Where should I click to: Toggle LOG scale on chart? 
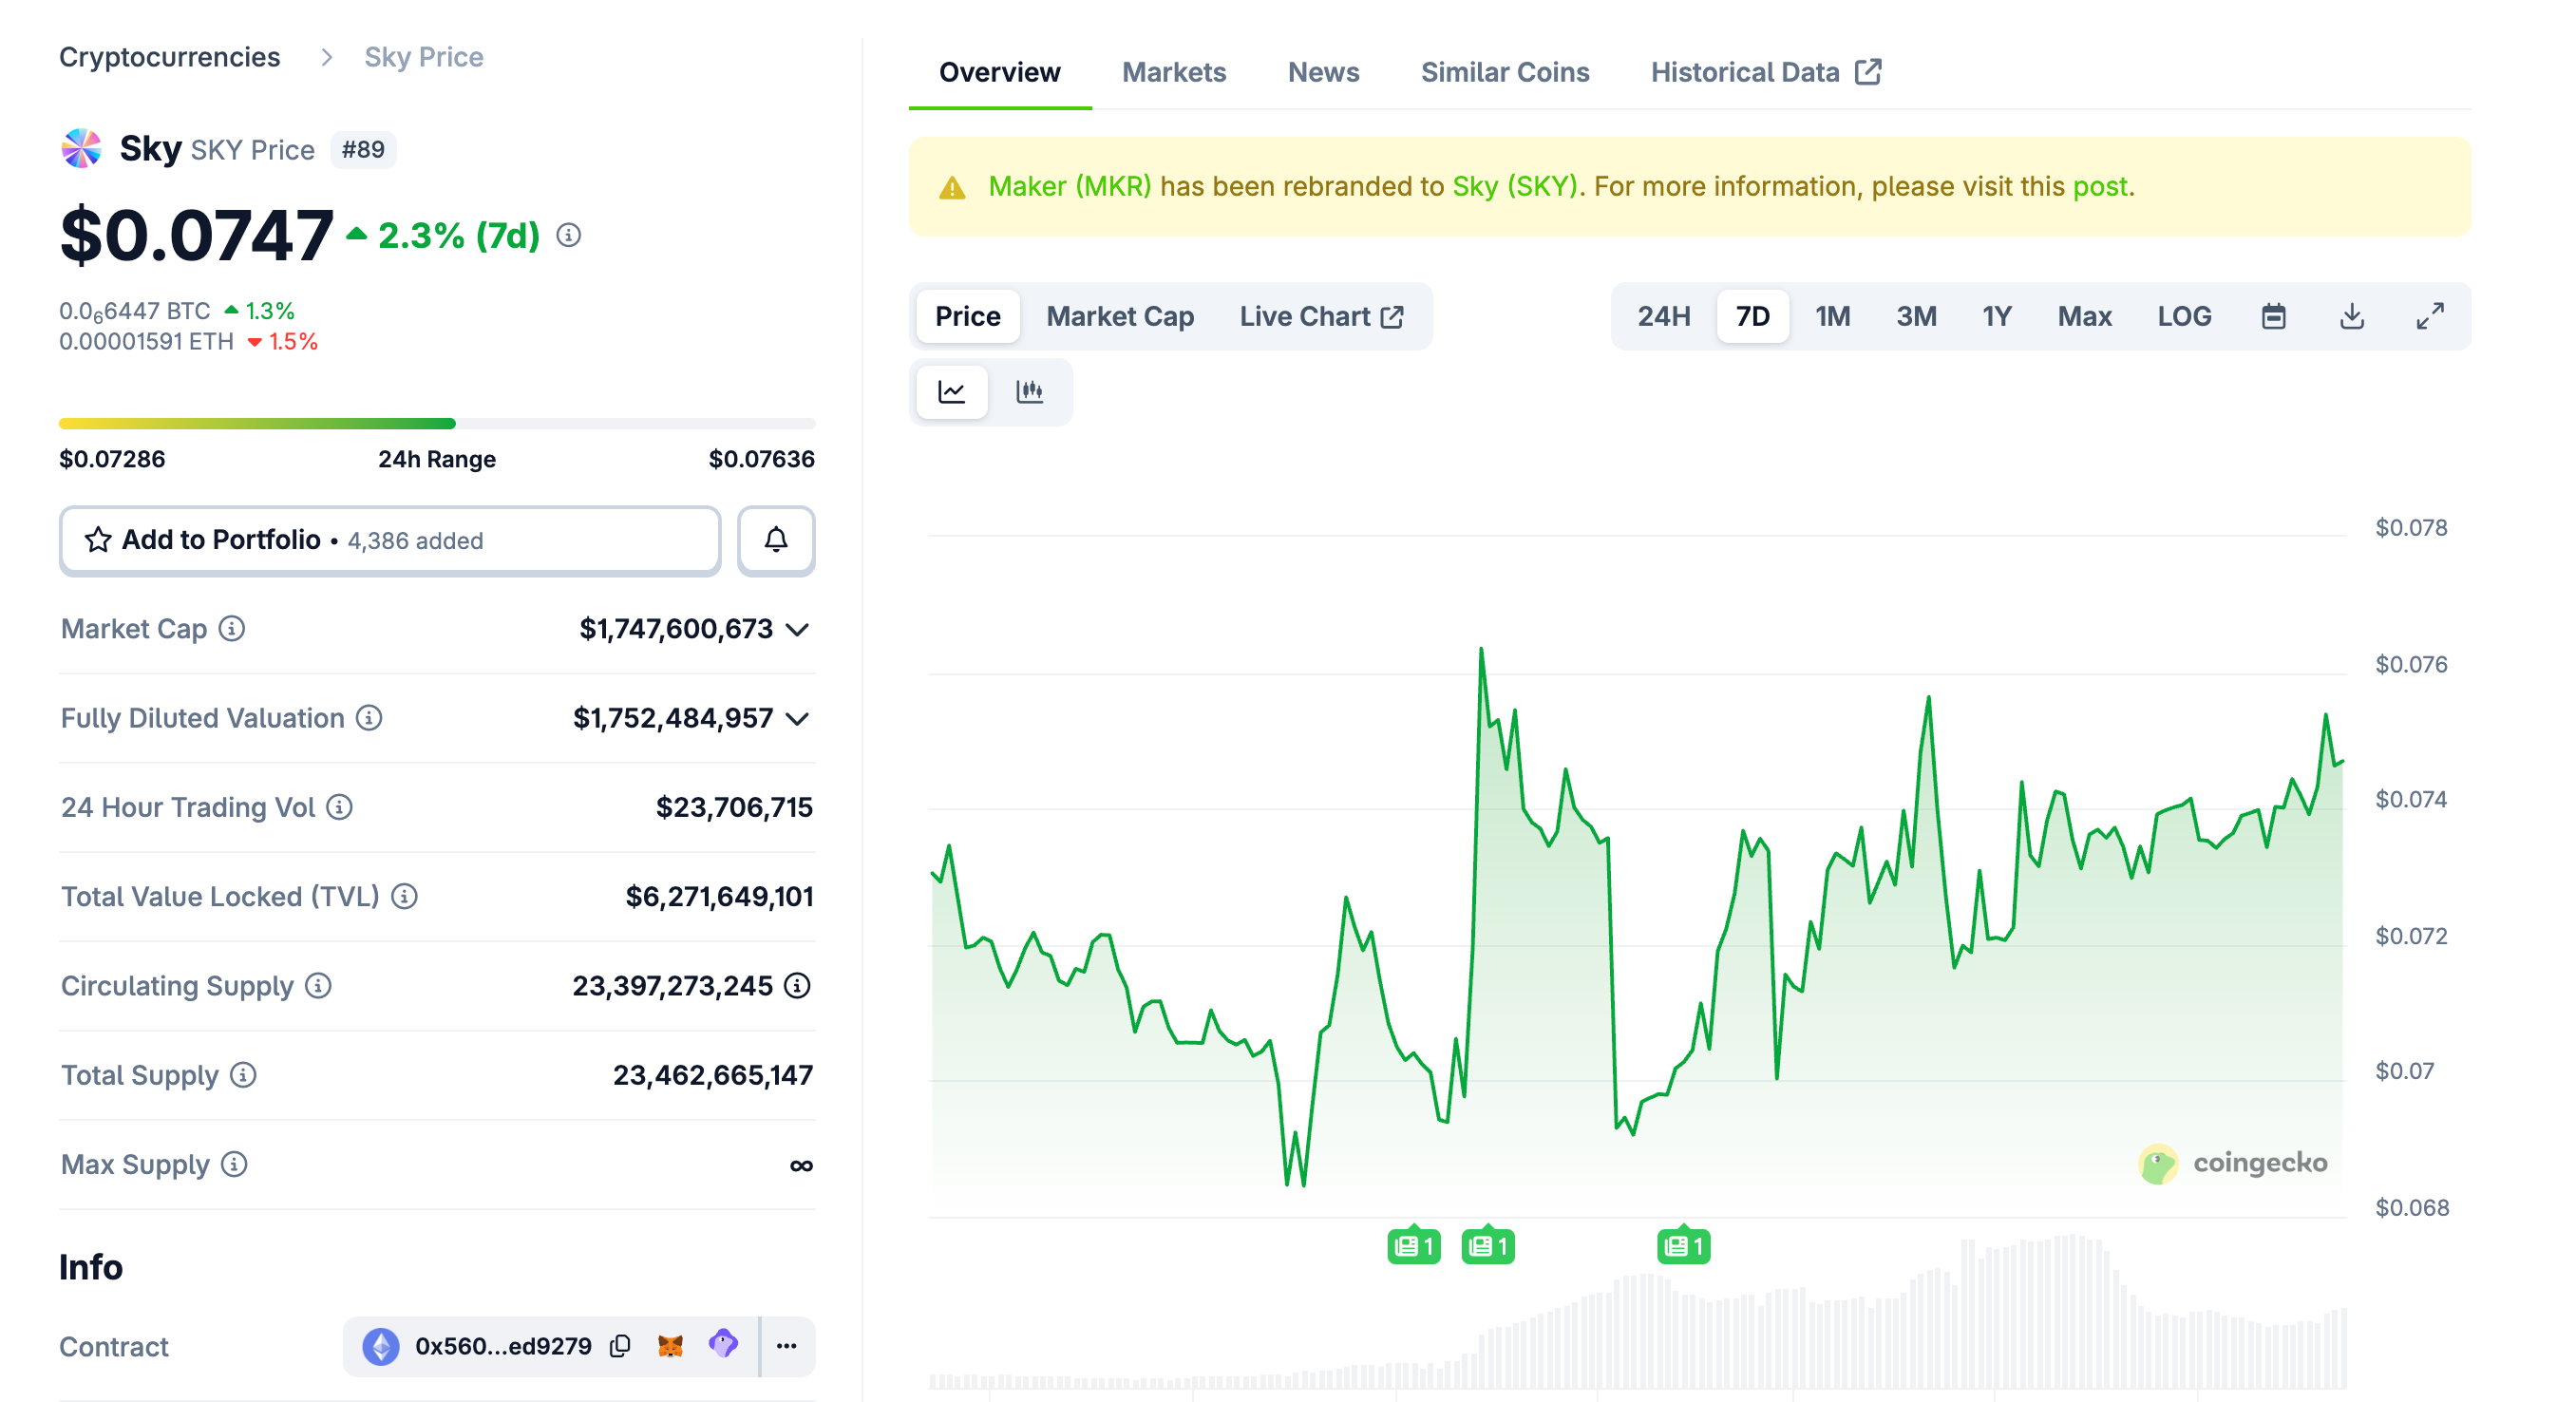pos(2183,316)
